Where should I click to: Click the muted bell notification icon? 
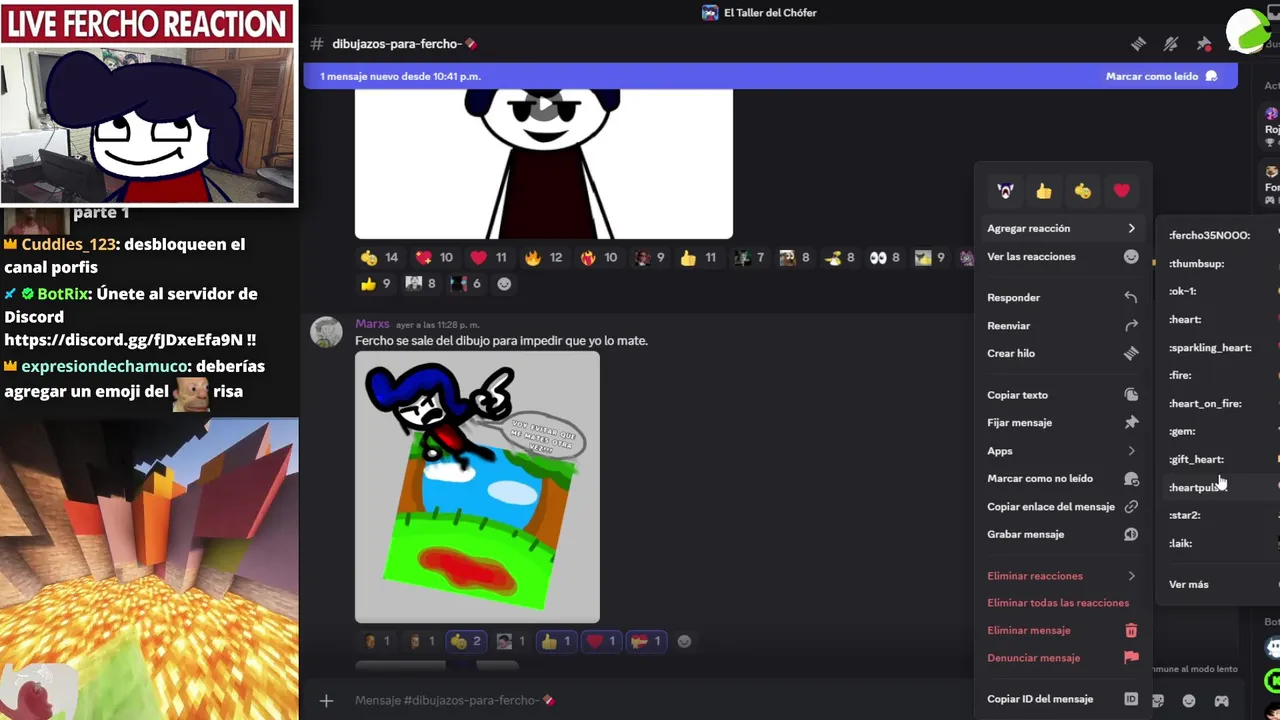[1170, 44]
